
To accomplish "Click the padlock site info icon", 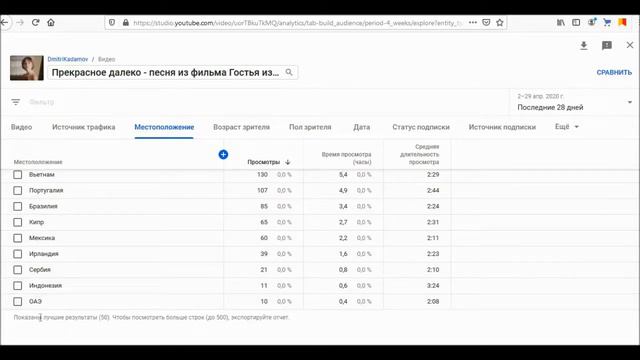I will click(x=125, y=22).
